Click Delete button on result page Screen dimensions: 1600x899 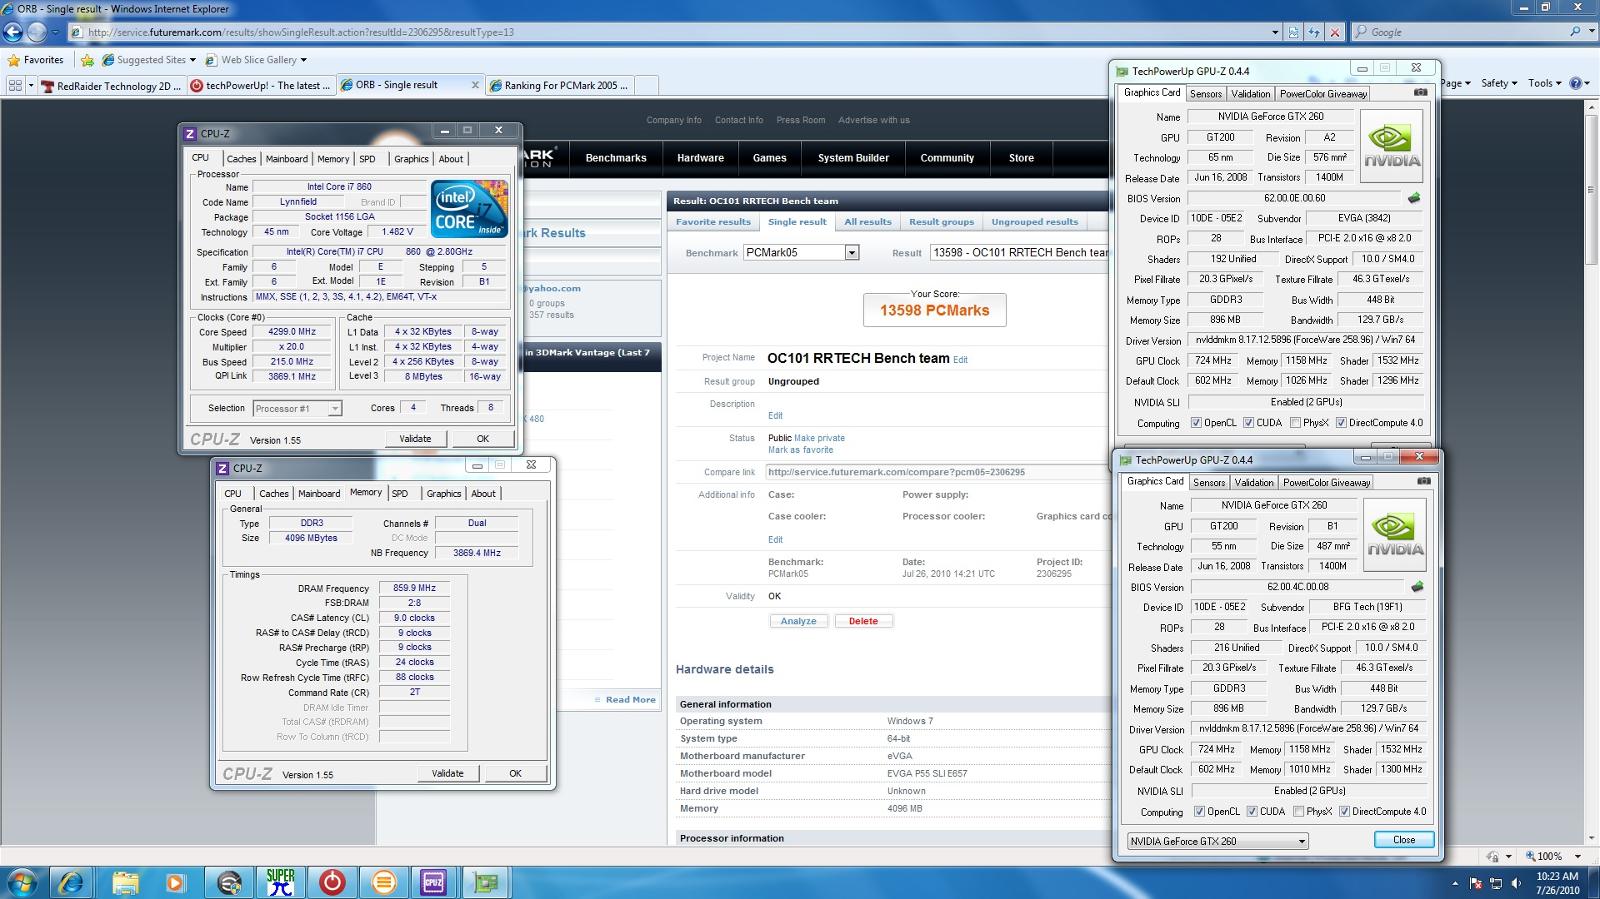pos(863,621)
